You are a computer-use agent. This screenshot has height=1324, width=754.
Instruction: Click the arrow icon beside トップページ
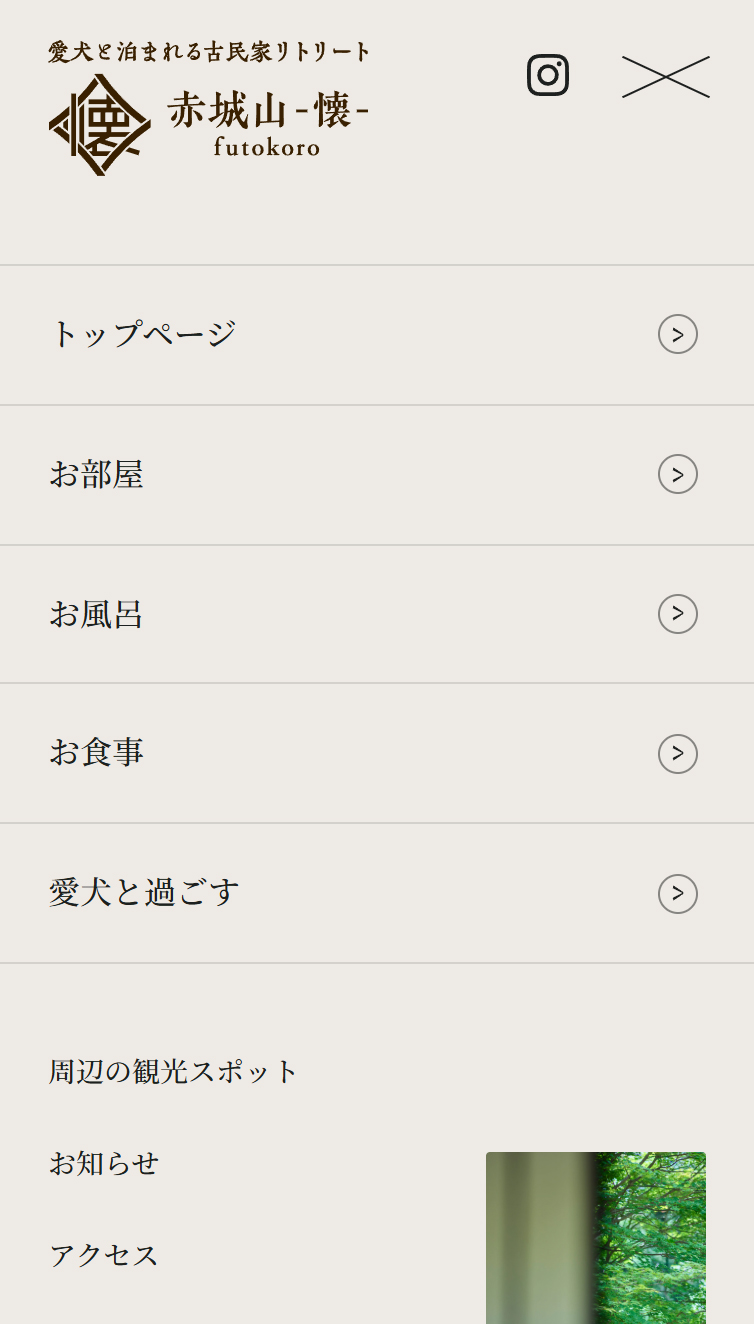click(x=678, y=334)
